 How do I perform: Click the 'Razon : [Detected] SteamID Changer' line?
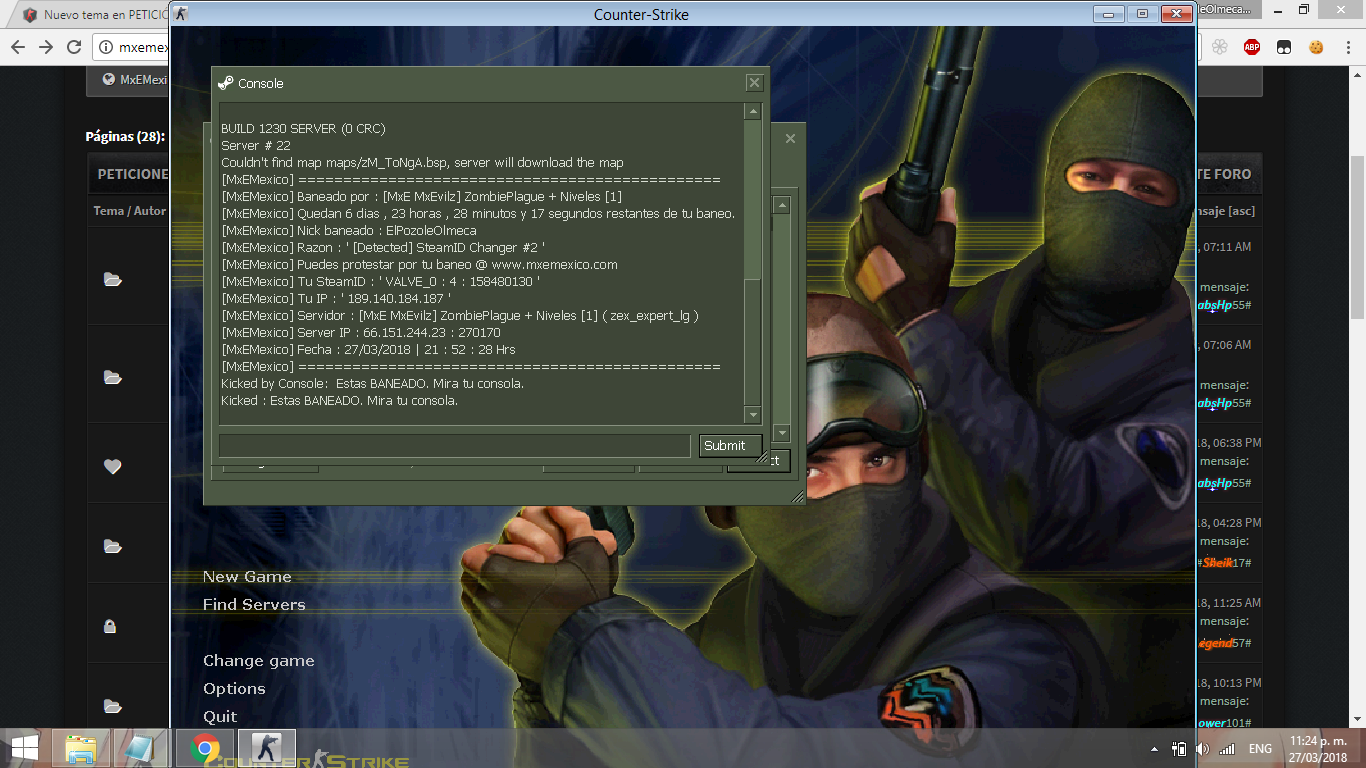(383, 248)
